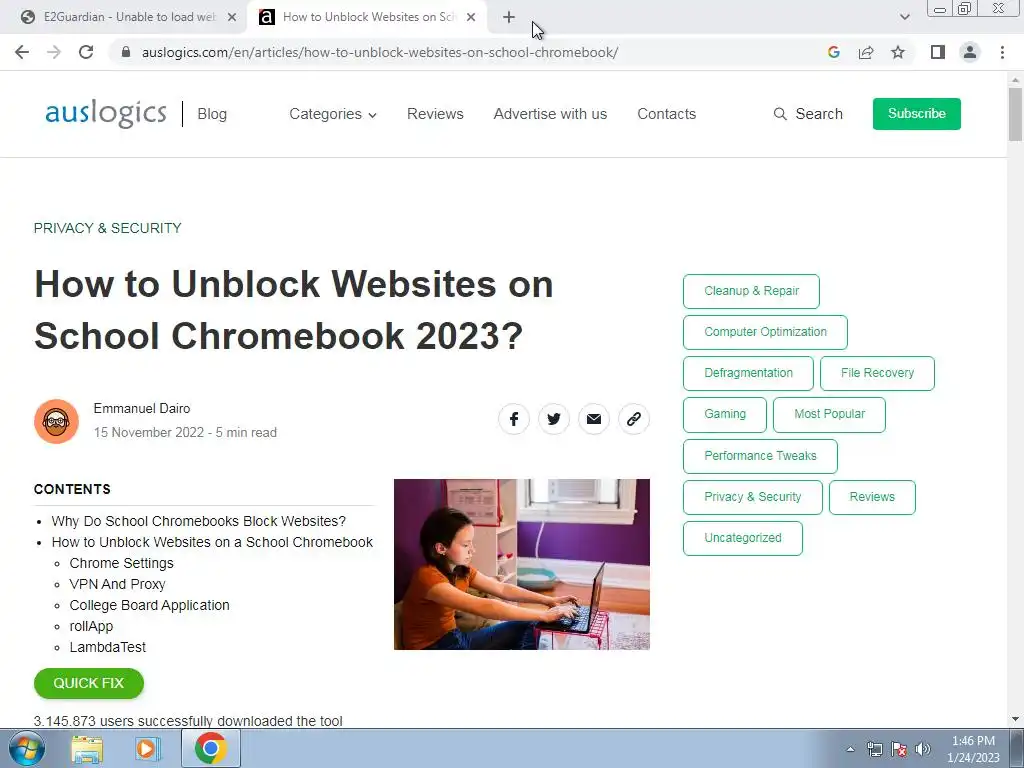The height and width of the screenshot is (768, 1024).
Task: Close the How to Unblock Websites tab
Action: (471, 18)
